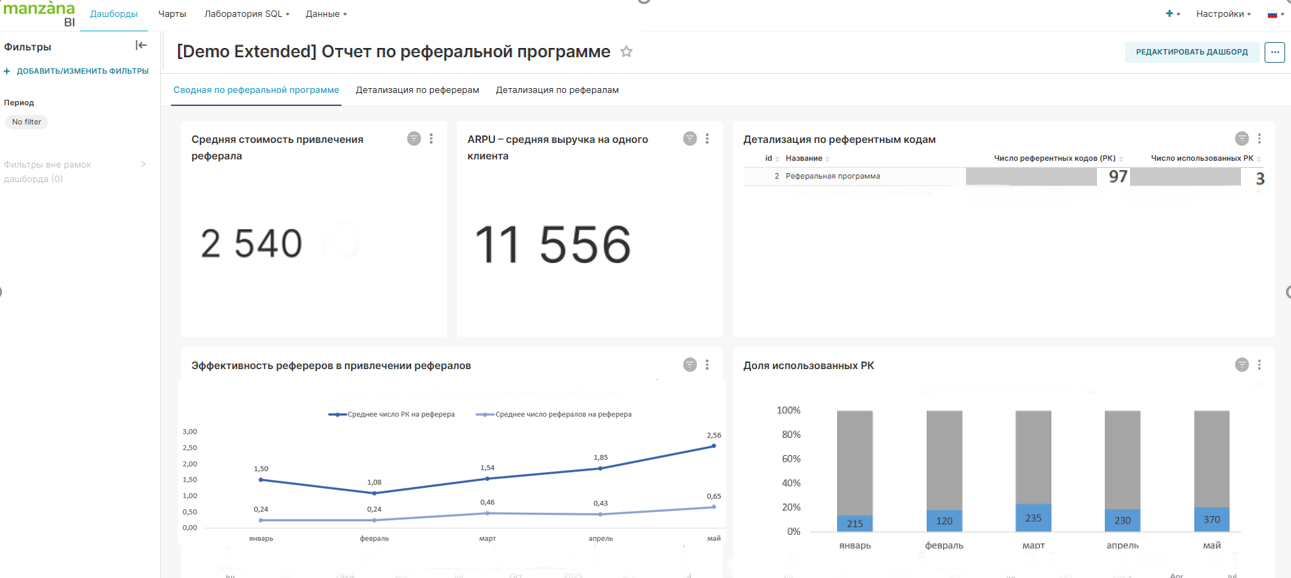Click the Manzana BI logo
The image size is (1291, 578).
(39, 13)
